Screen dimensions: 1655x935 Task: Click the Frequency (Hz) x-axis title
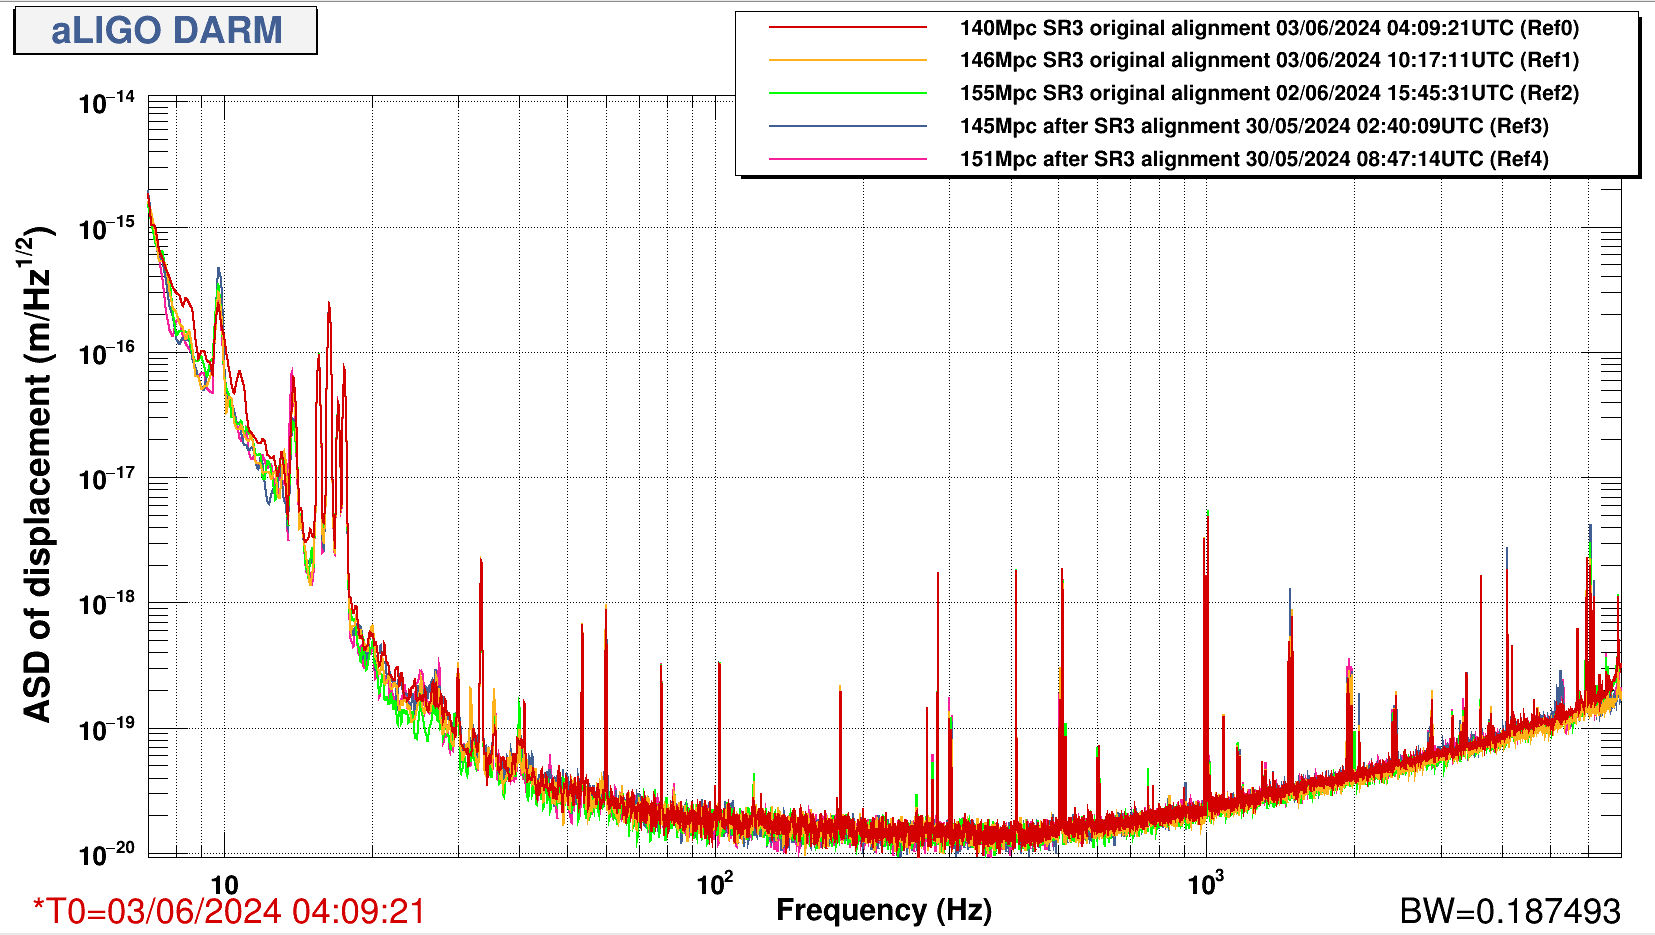coord(884,910)
